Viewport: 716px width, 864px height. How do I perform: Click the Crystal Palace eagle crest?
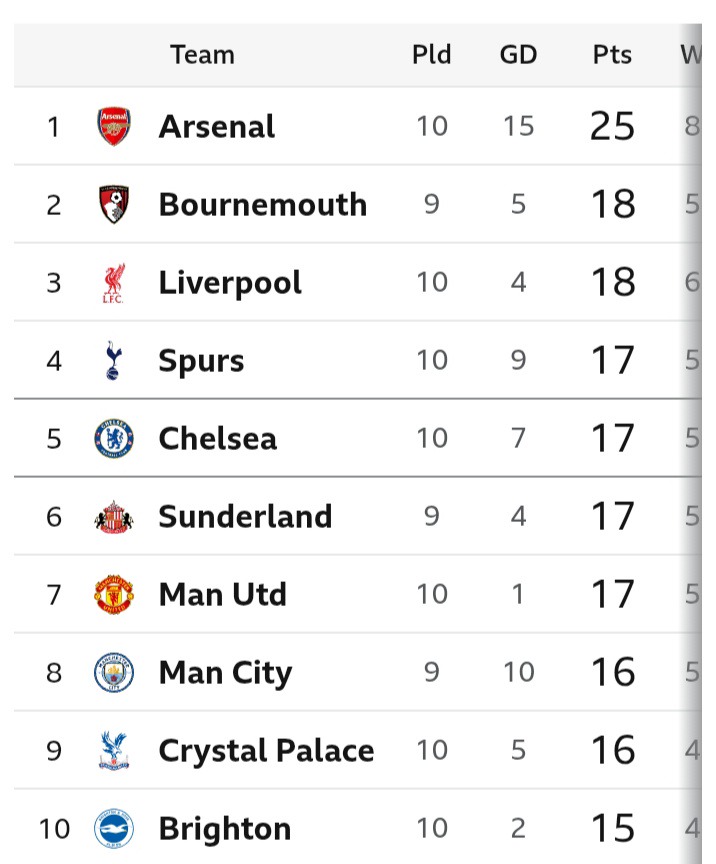click(x=114, y=751)
